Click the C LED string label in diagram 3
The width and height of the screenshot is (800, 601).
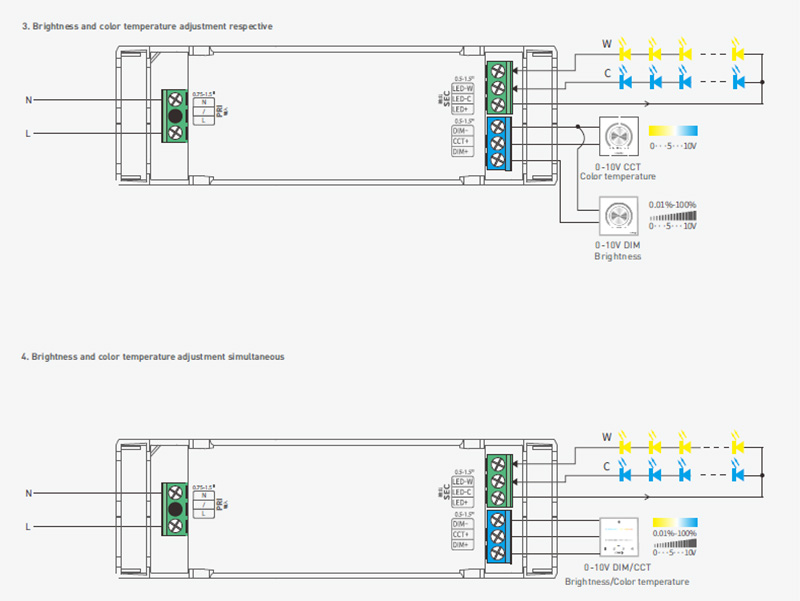coord(607,73)
